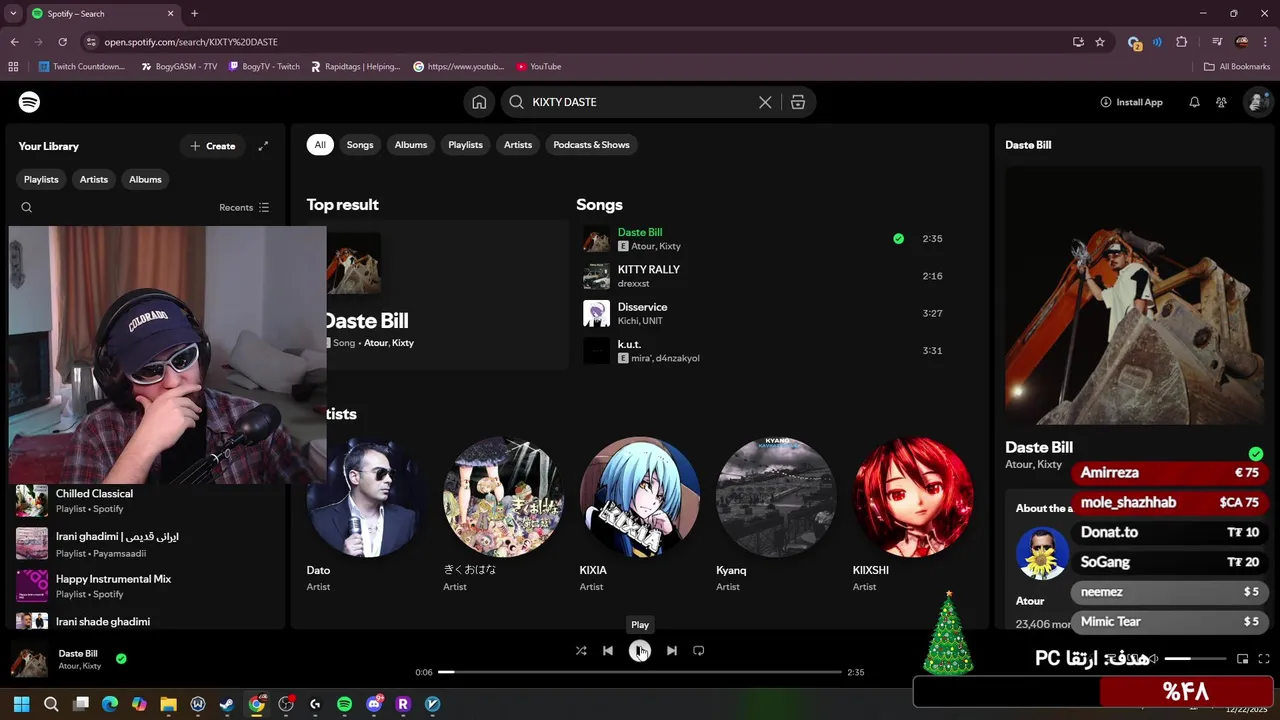1280x720 pixels.
Task: Open the Recents sort dropdown
Action: click(244, 208)
